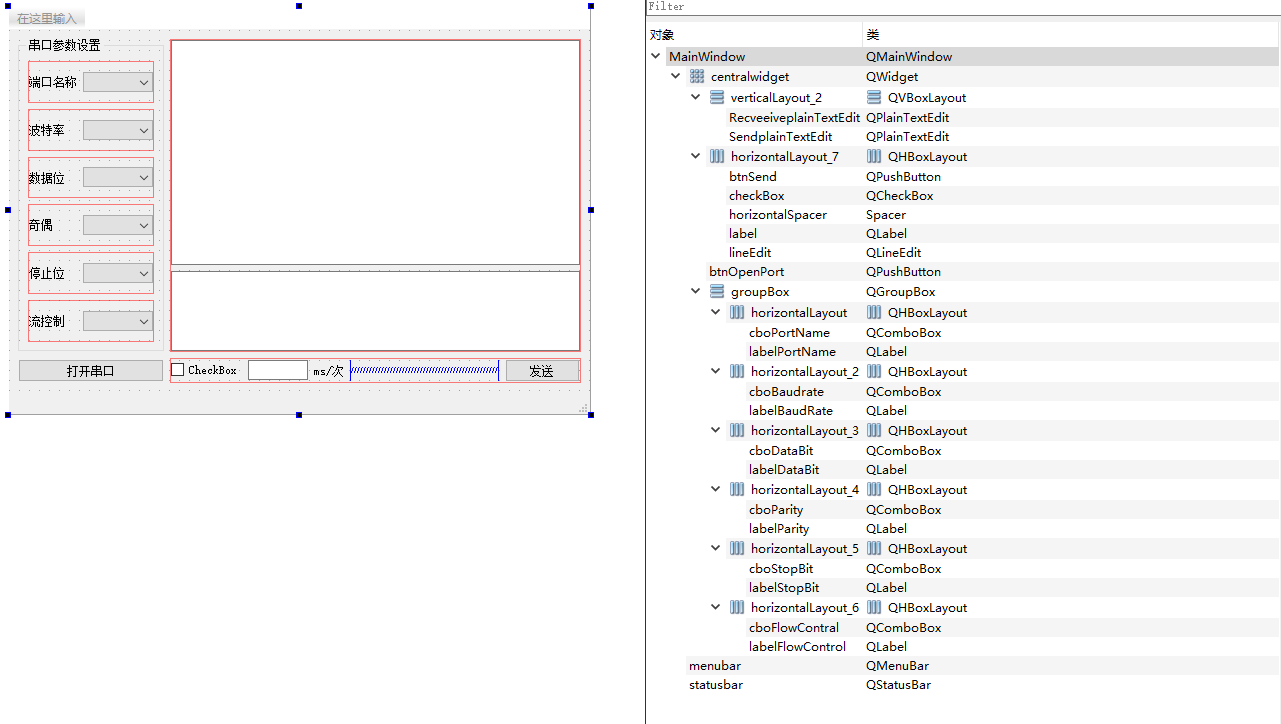Viewport: 1281px width, 724px height.
Task: Click the 发送 button
Action: click(542, 371)
